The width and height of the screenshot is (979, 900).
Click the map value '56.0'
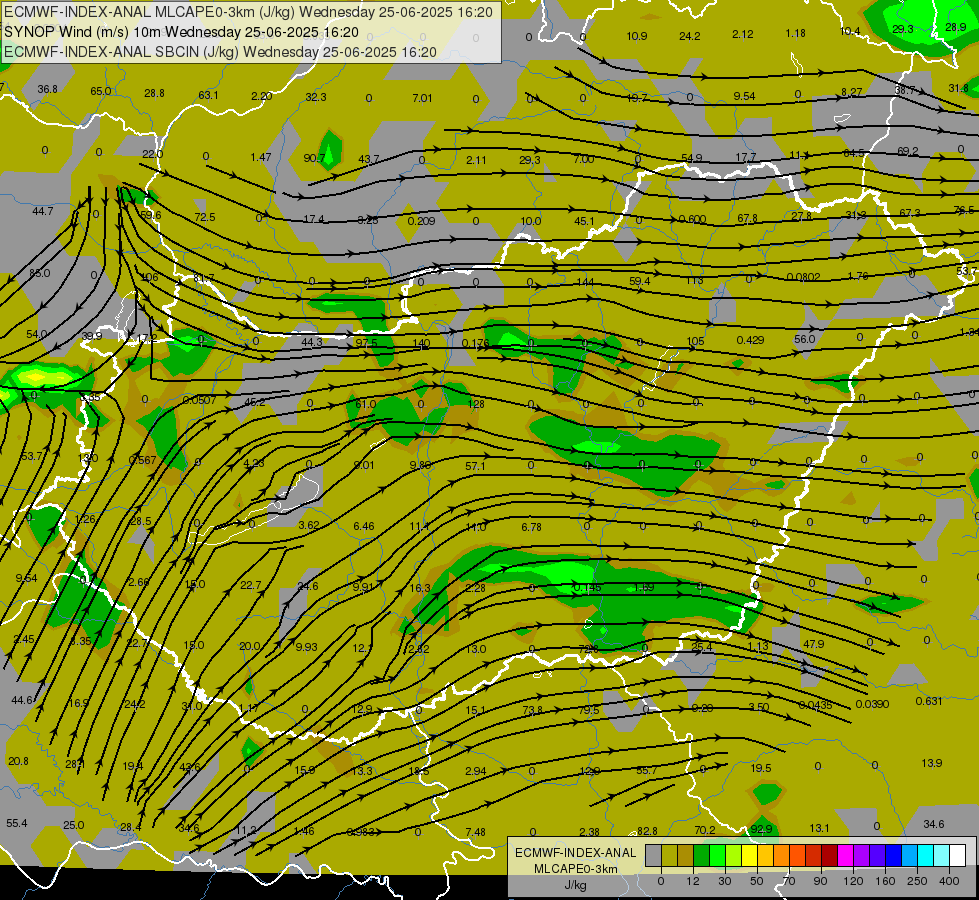pos(805,339)
